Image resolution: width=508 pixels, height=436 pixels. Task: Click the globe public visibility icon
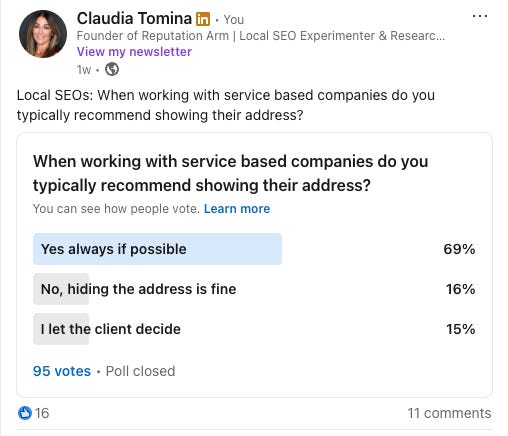coord(112,69)
